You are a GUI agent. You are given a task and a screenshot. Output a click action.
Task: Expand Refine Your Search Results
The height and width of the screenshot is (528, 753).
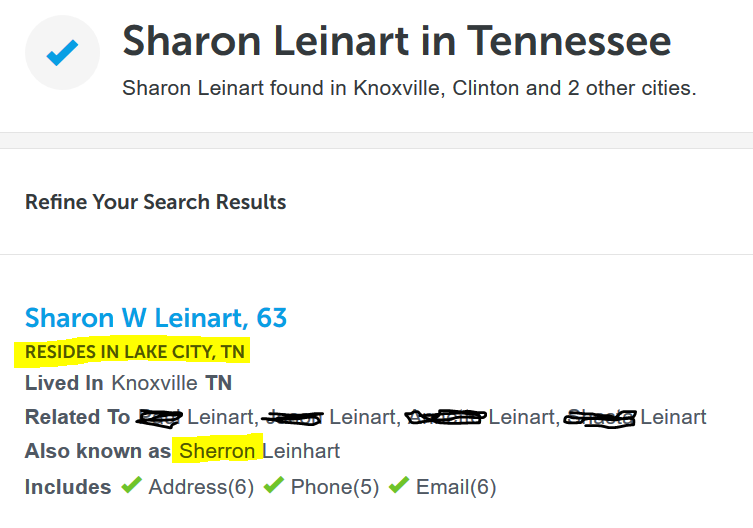(155, 202)
